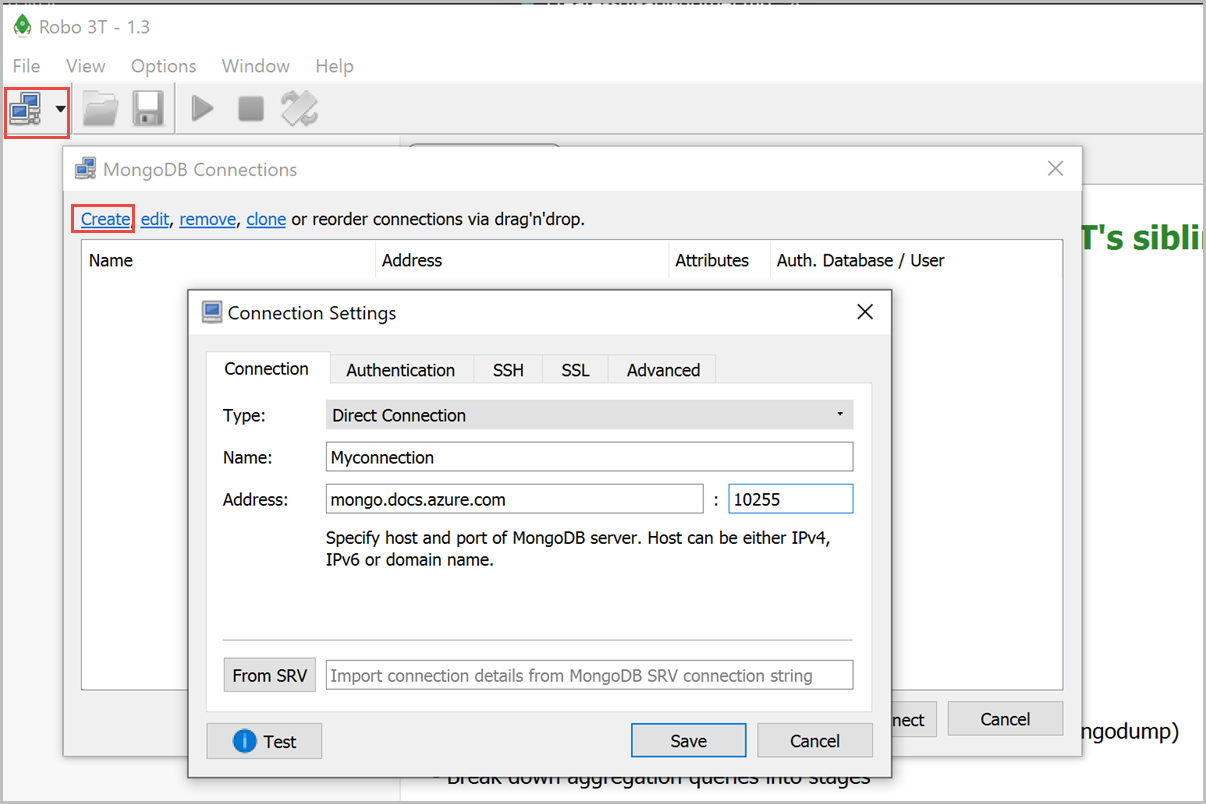The width and height of the screenshot is (1206, 804).
Task: Expand the Type Direct Connection dropdown
Action: (x=590, y=415)
